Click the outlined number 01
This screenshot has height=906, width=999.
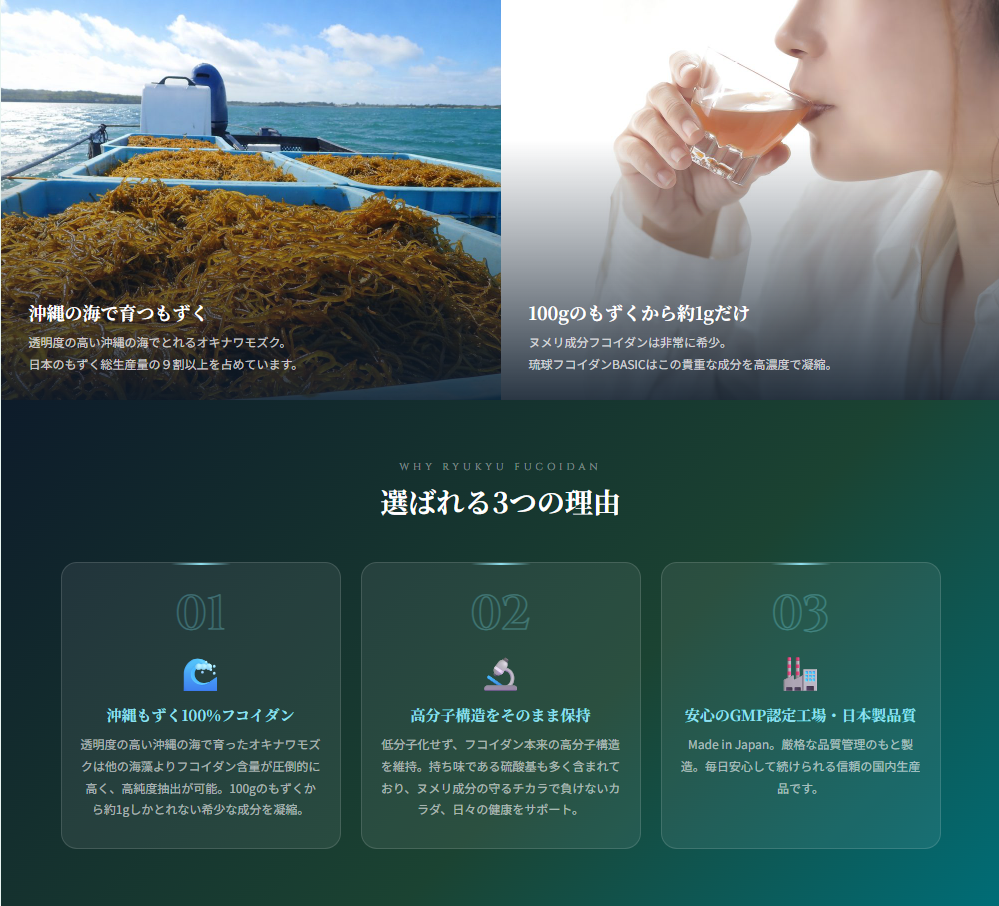(200, 613)
